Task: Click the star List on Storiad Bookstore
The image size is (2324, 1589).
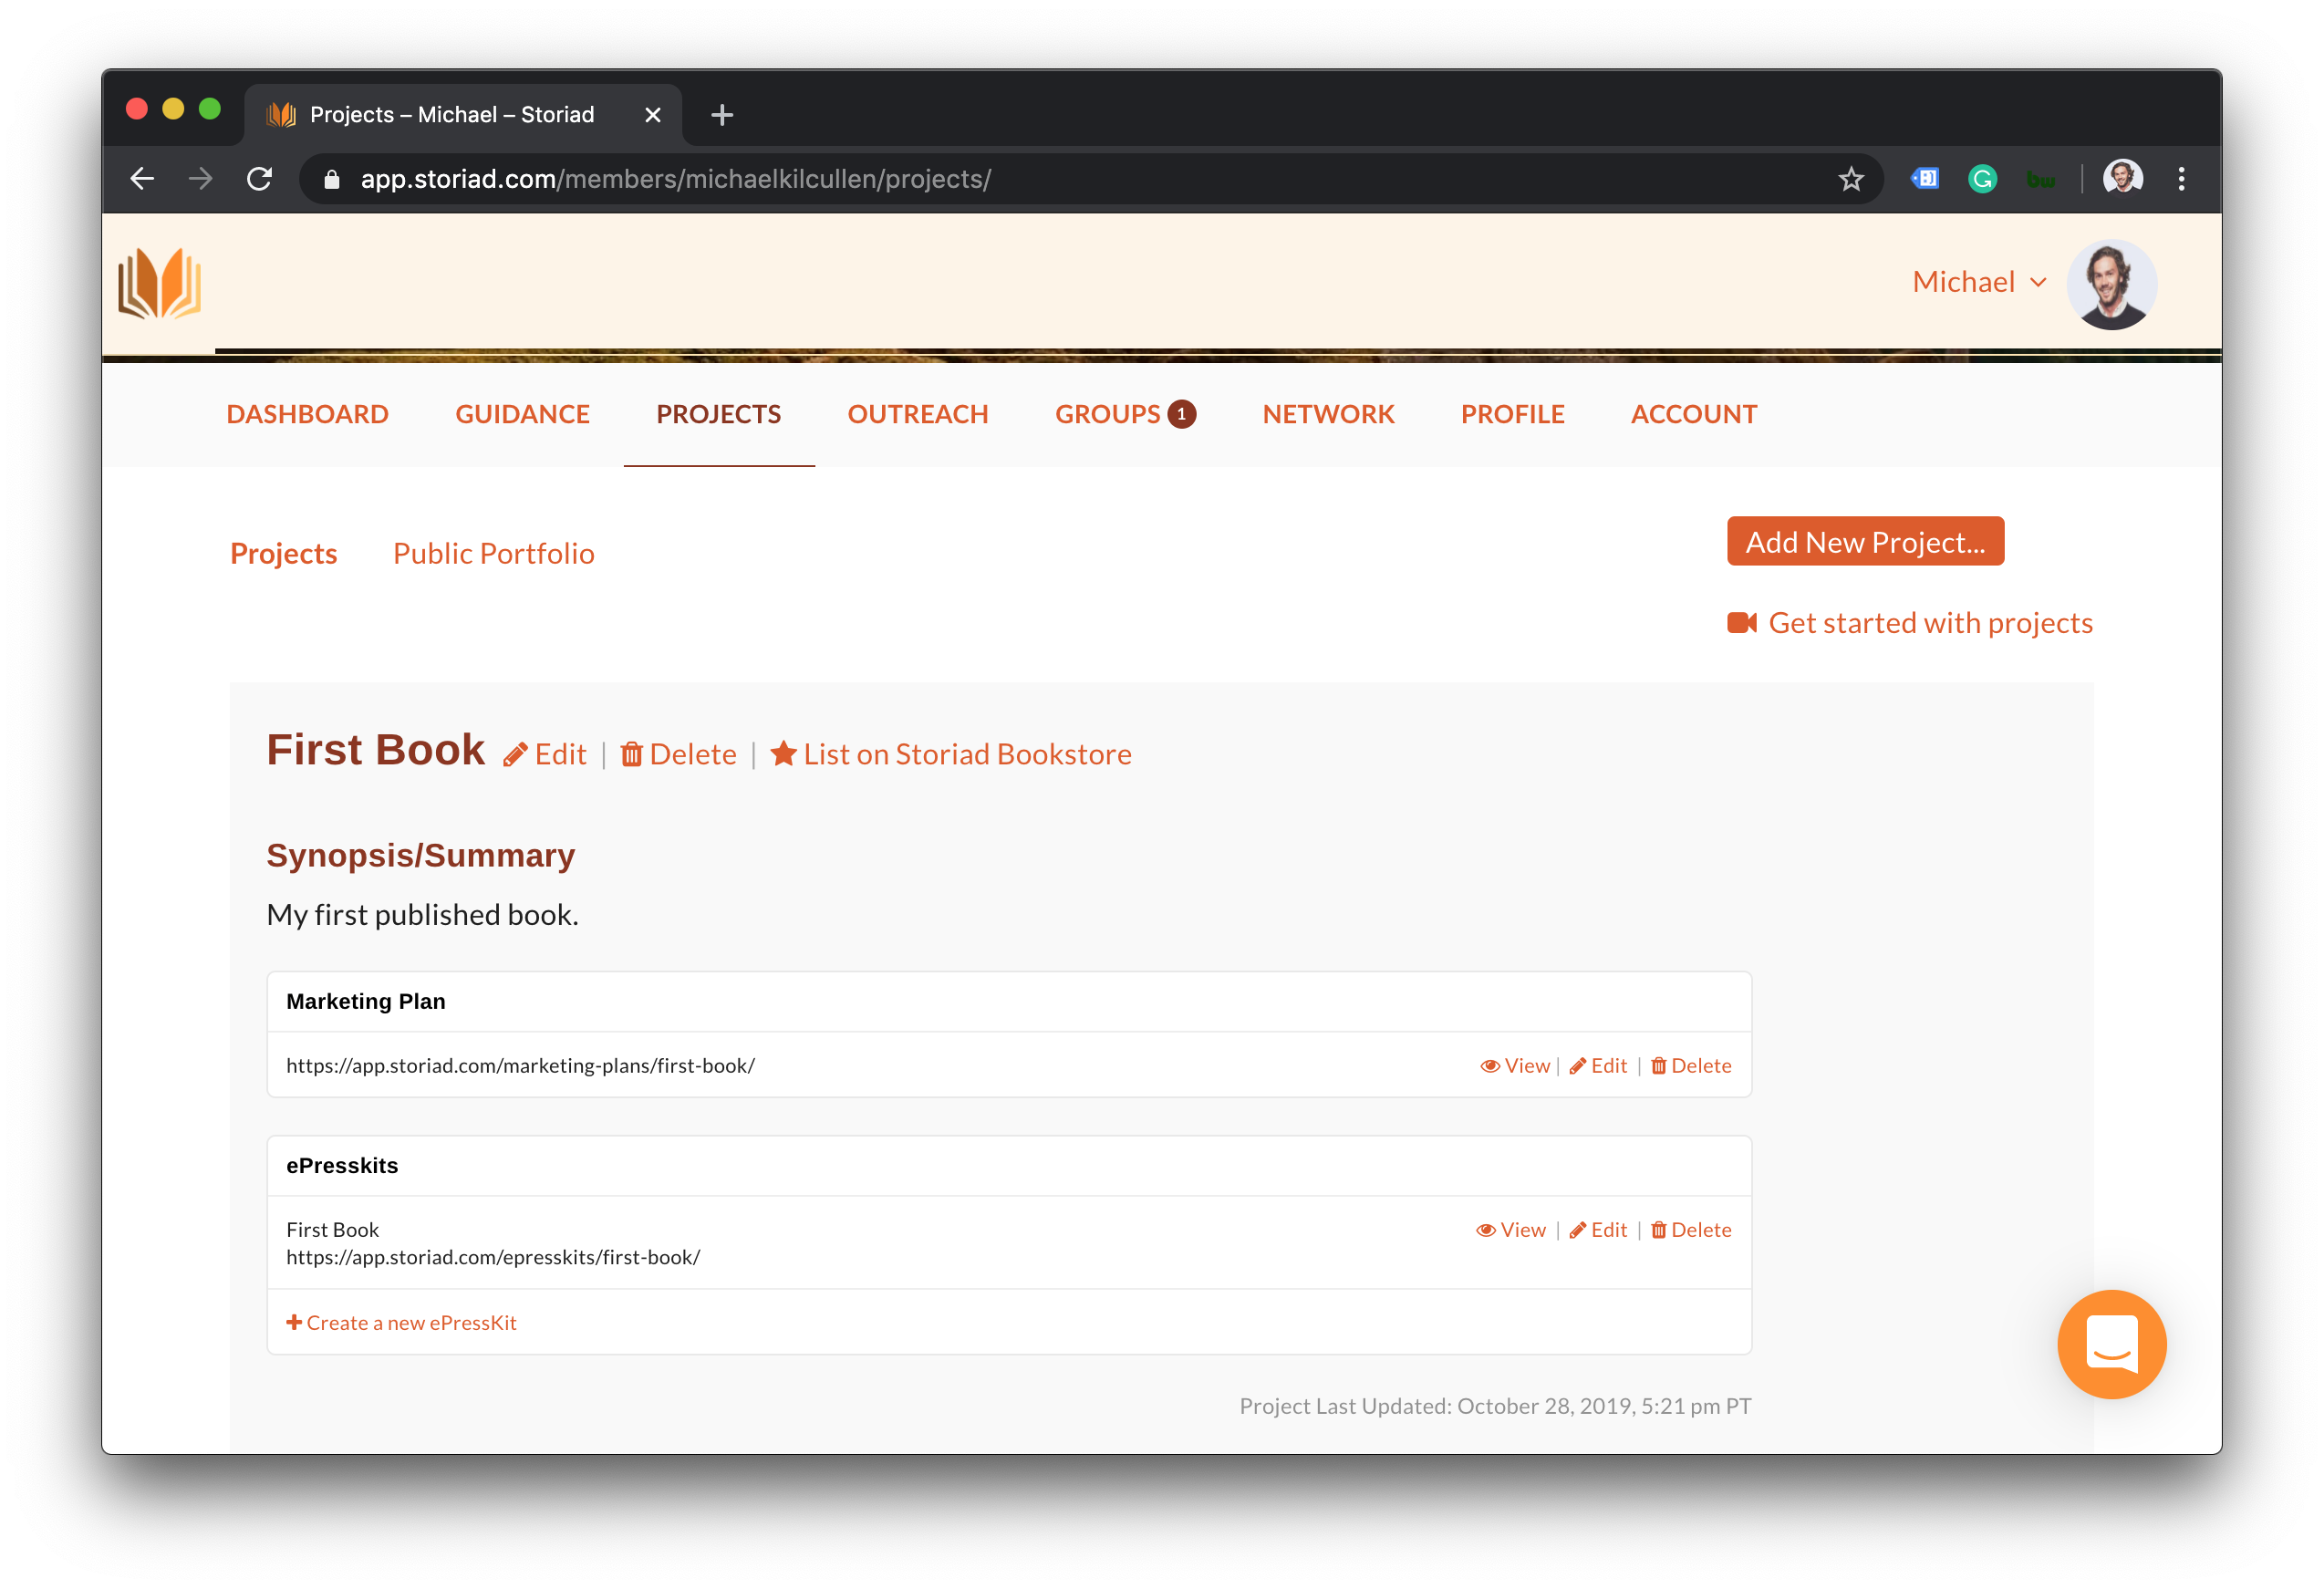Action: coord(783,754)
